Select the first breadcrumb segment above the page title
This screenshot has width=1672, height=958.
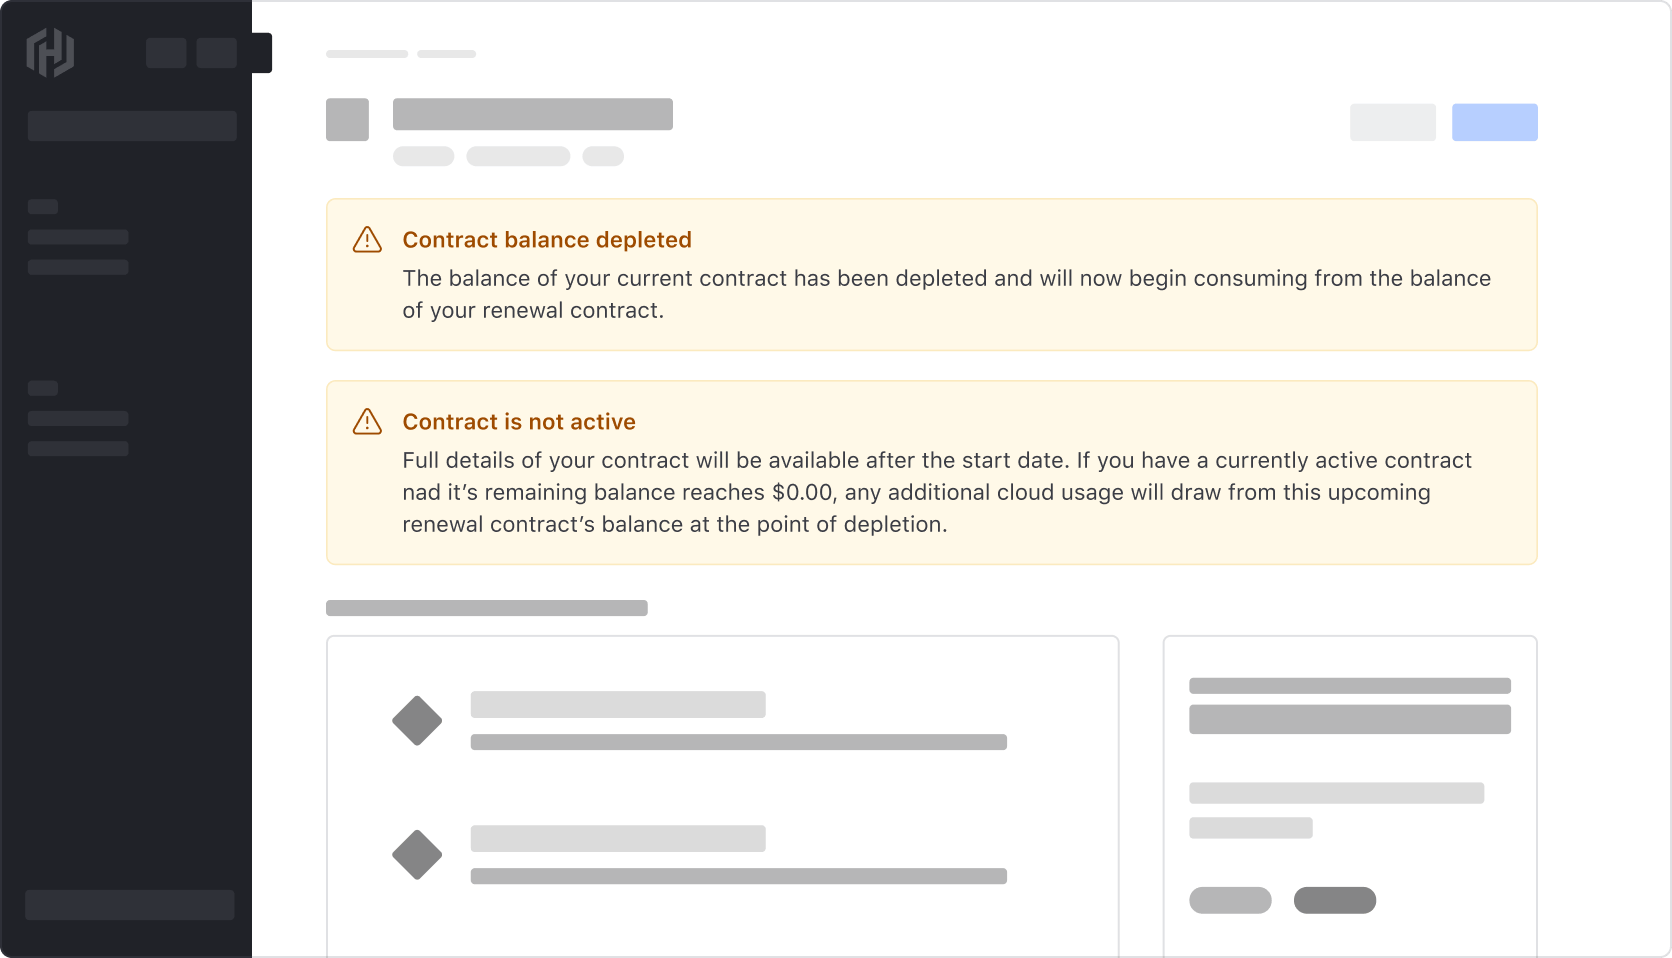(x=366, y=54)
